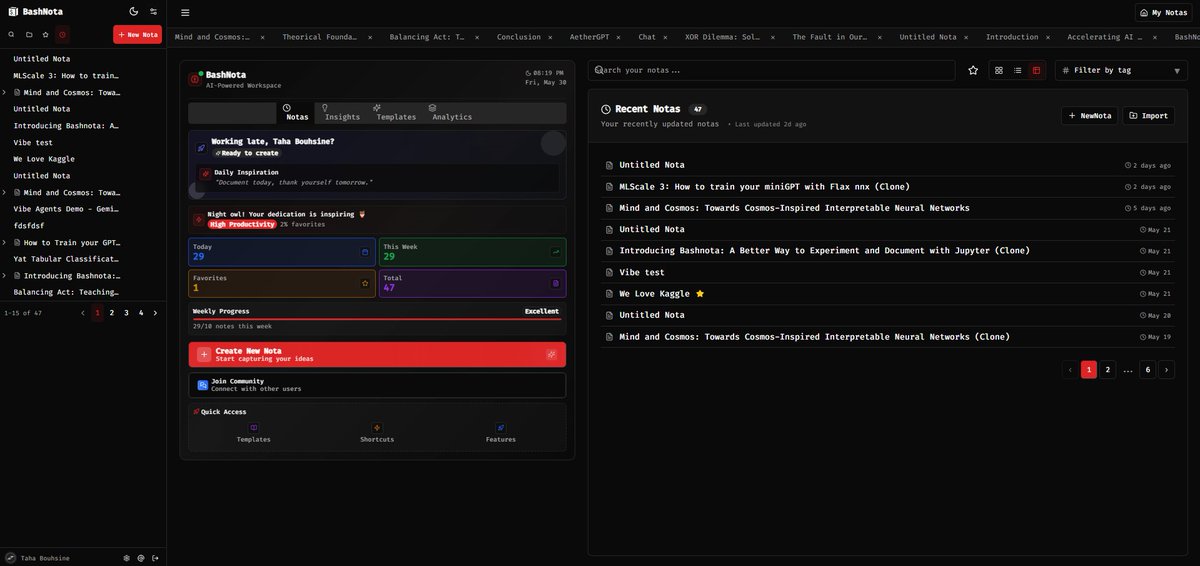Screen dimensions: 1200x566
Task: Close the Conclusion tab
Action: coord(550,37)
